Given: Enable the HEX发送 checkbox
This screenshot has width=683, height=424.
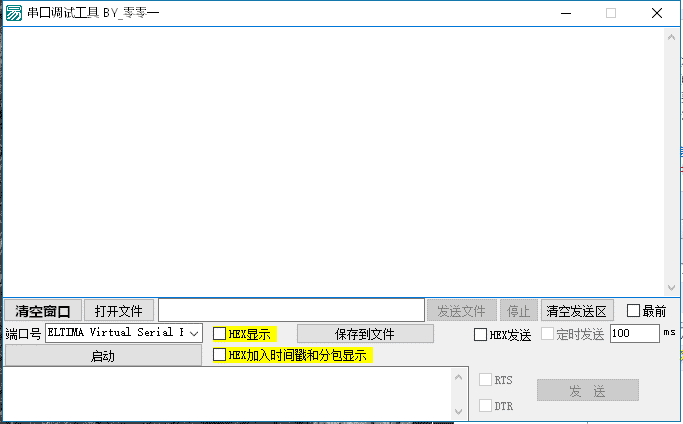Looking at the screenshot, I should 480,335.
